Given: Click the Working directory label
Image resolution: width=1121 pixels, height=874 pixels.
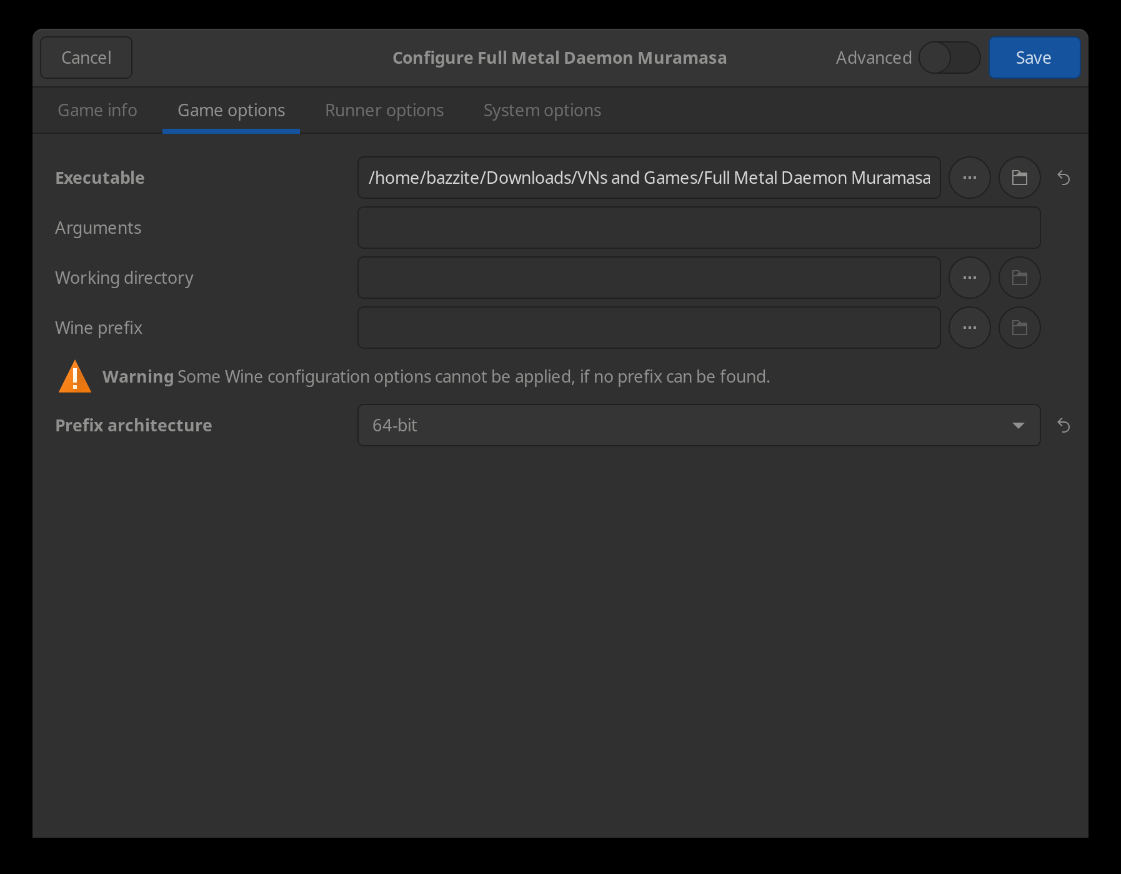Looking at the screenshot, I should click(124, 278).
